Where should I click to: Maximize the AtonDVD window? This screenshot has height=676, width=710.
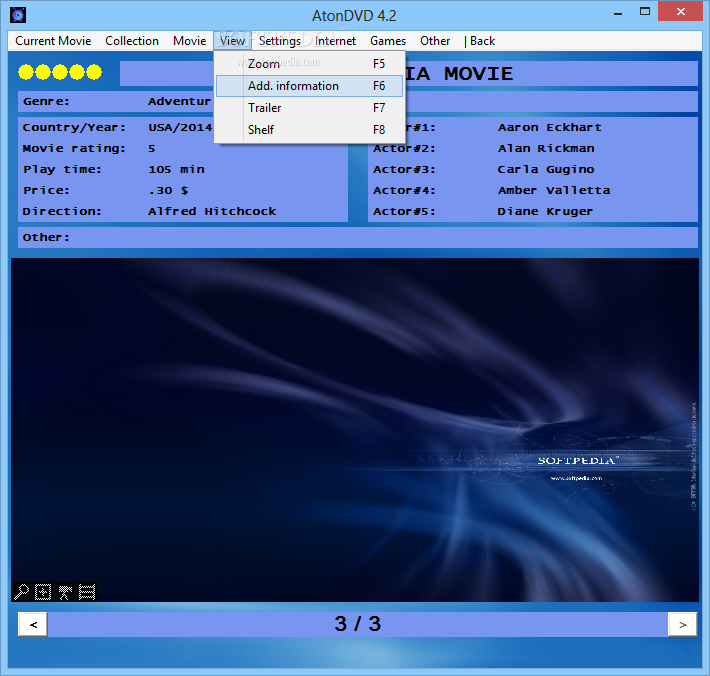click(645, 12)
